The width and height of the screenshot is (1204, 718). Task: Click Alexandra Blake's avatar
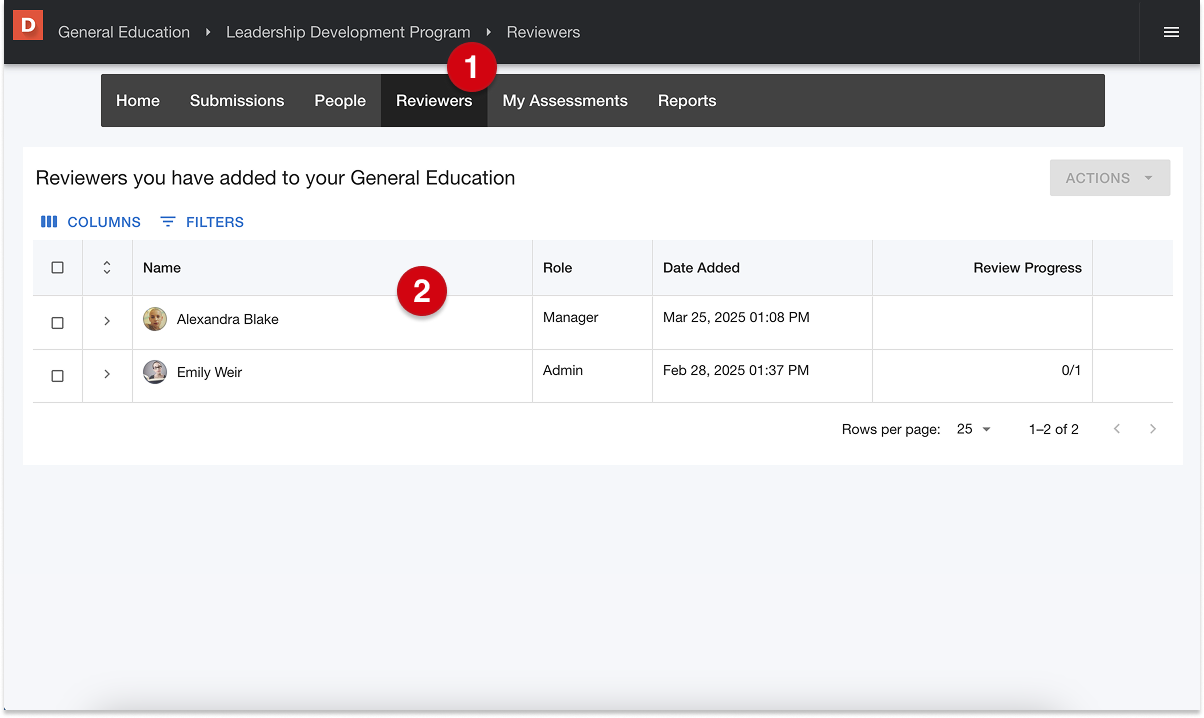pos(155,319)
